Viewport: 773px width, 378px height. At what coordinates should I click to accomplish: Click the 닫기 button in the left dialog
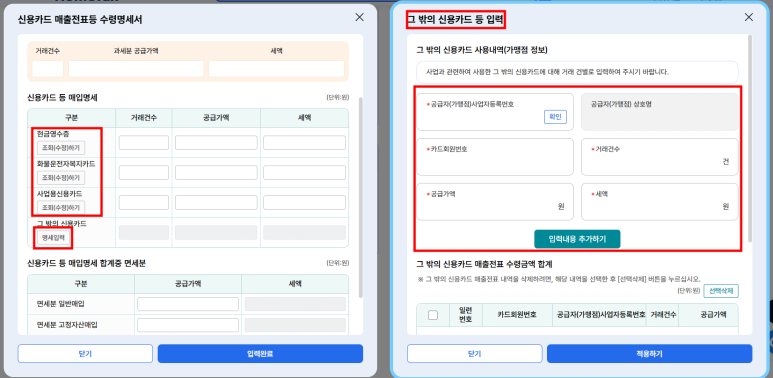point(85,353)
